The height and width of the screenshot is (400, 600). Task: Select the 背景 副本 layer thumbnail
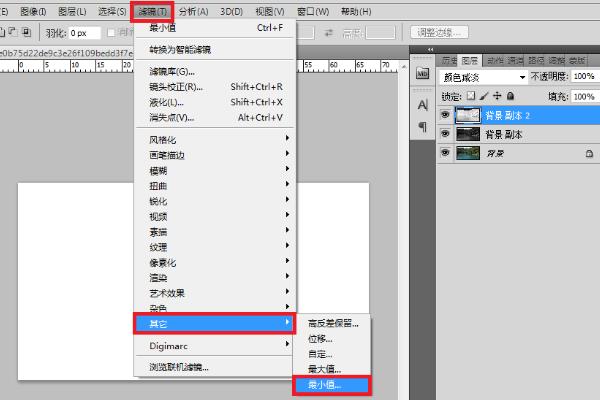[468, 134]
